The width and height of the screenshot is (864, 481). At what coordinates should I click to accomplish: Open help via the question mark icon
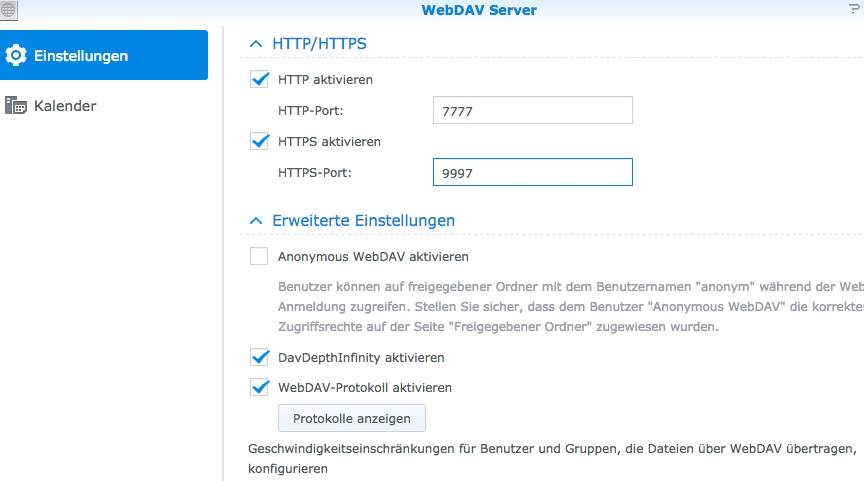point(853,10)
